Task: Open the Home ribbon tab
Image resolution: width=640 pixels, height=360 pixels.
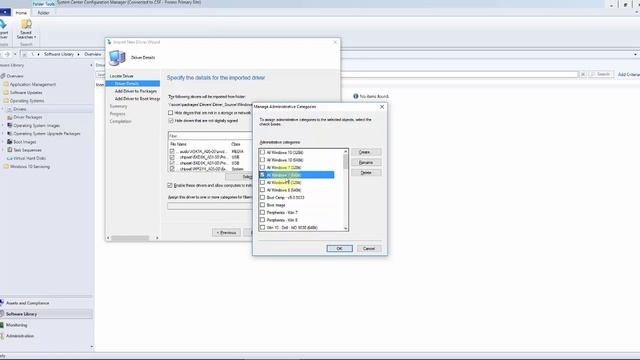Action: tap(21, 13)
